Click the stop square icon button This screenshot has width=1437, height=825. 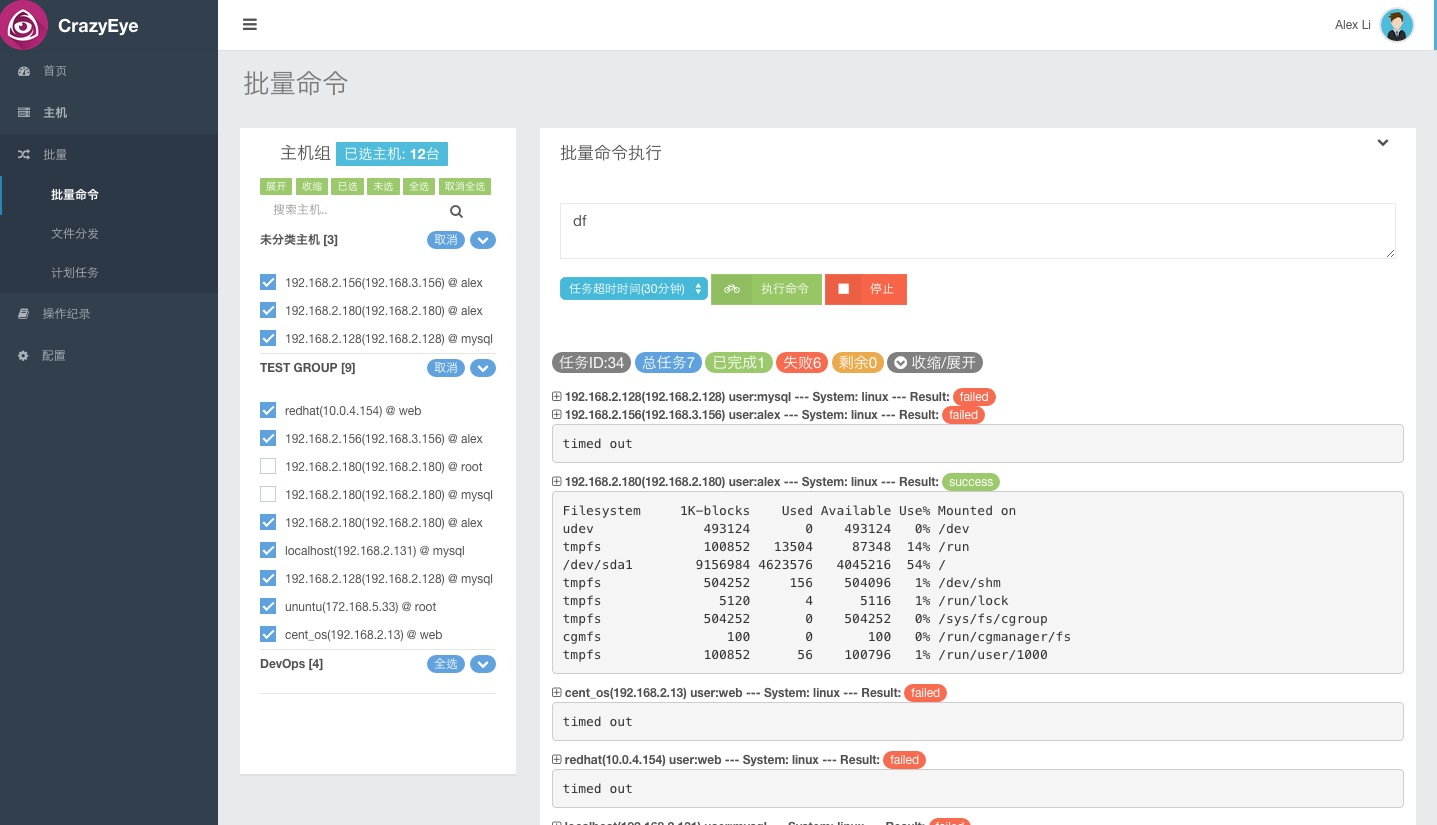tap(843, 289)
